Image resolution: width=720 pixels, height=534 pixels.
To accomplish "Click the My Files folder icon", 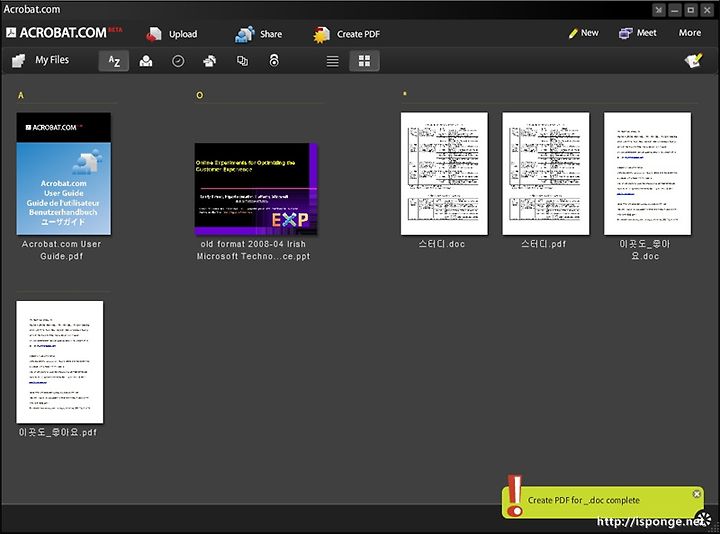I will pos(19,61).
